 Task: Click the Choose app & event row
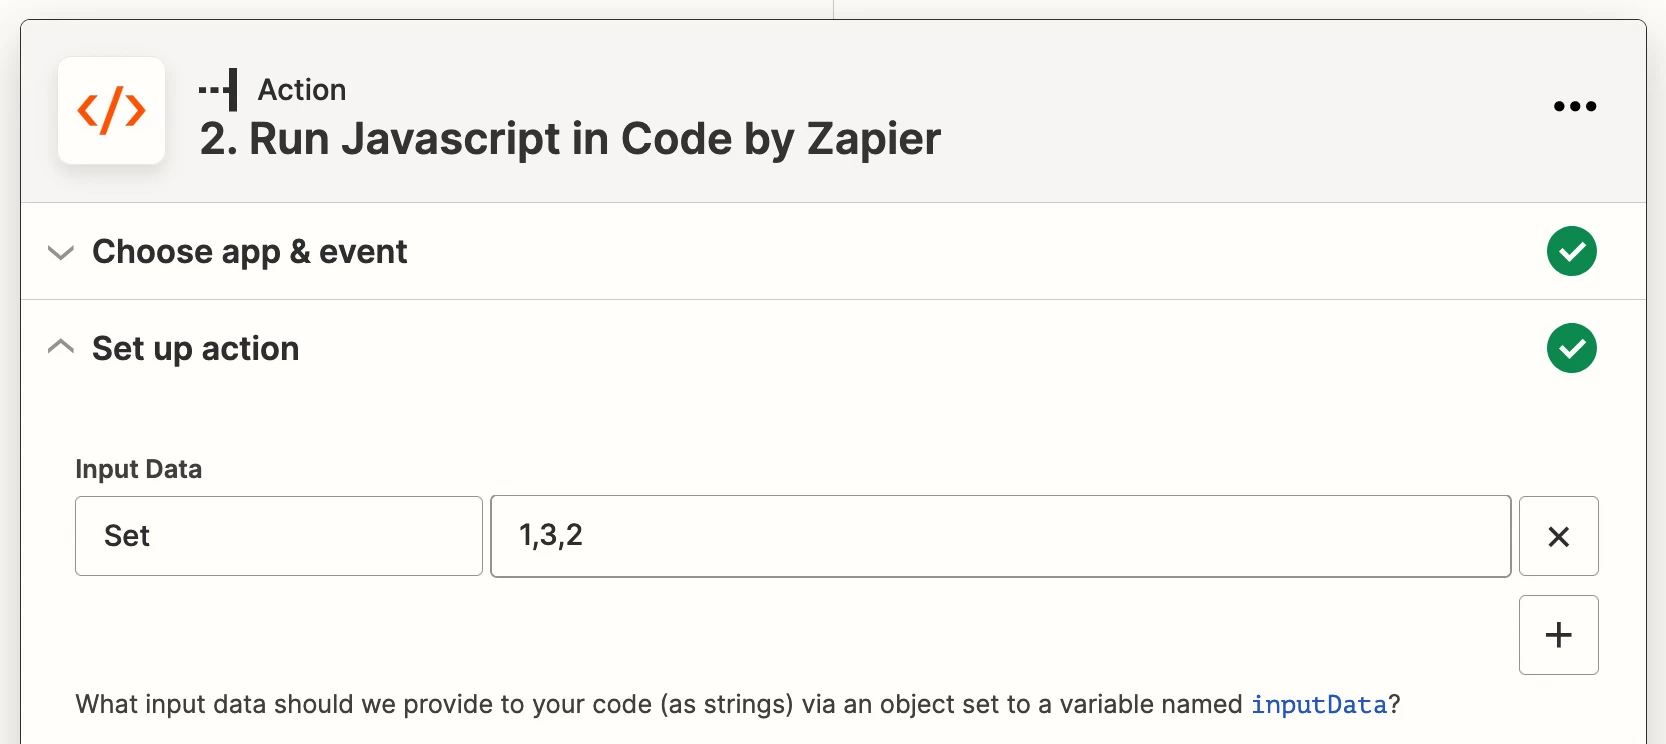pos(249,251)
